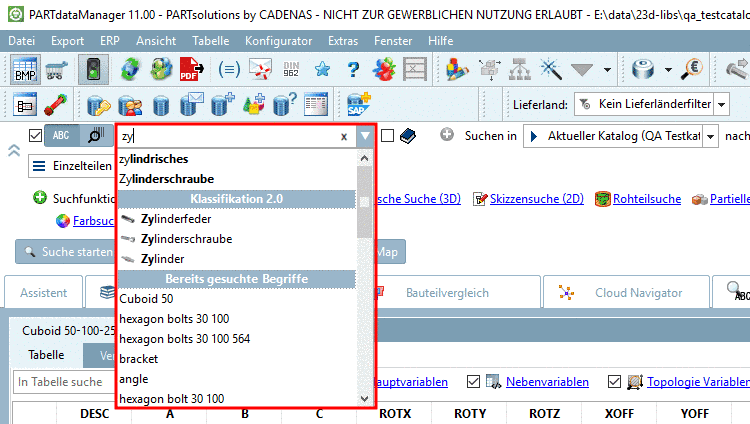Click the question mark help icon
Viewport: 750px width, 424px height.
[353, 70]
